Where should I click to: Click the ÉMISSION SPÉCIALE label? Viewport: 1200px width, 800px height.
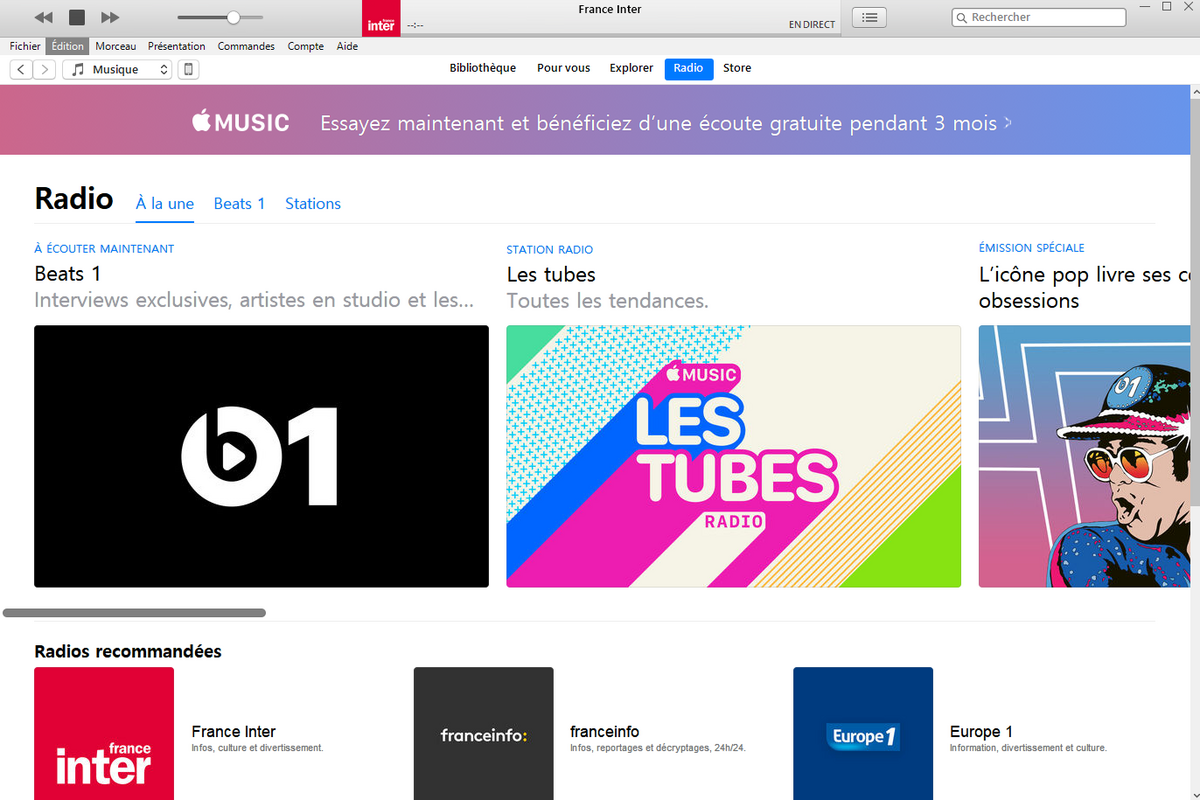(1032, 247)
